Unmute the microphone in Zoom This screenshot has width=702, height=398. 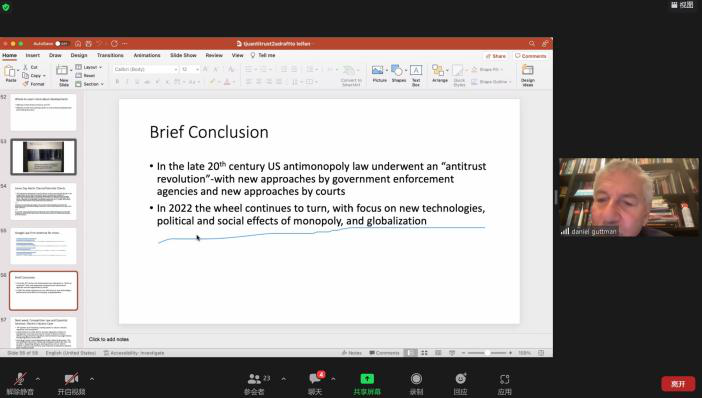[20, 384]
